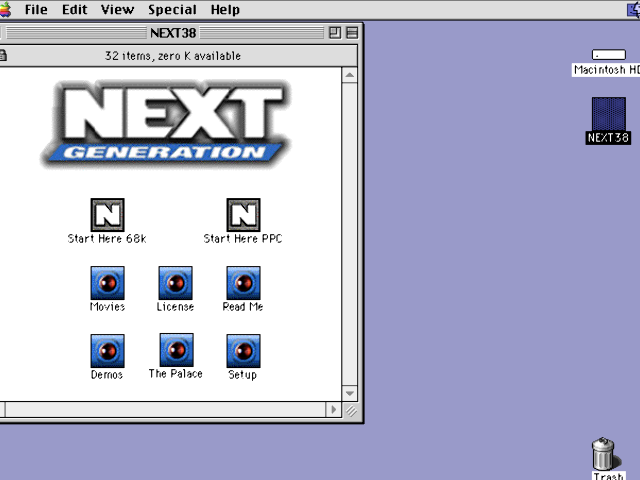The image size is (640, 480).
Task: Click the zoom box of NEXT38 window
Action: (335, 33)
